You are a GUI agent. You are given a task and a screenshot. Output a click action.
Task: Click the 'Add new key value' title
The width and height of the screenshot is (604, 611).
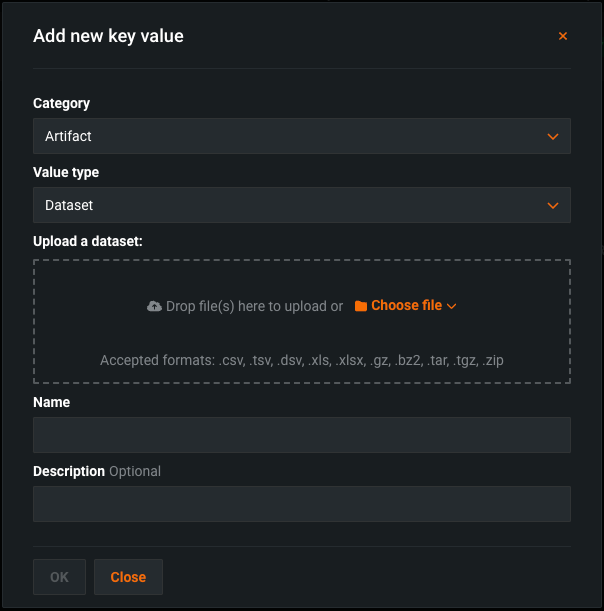point(108,36)
